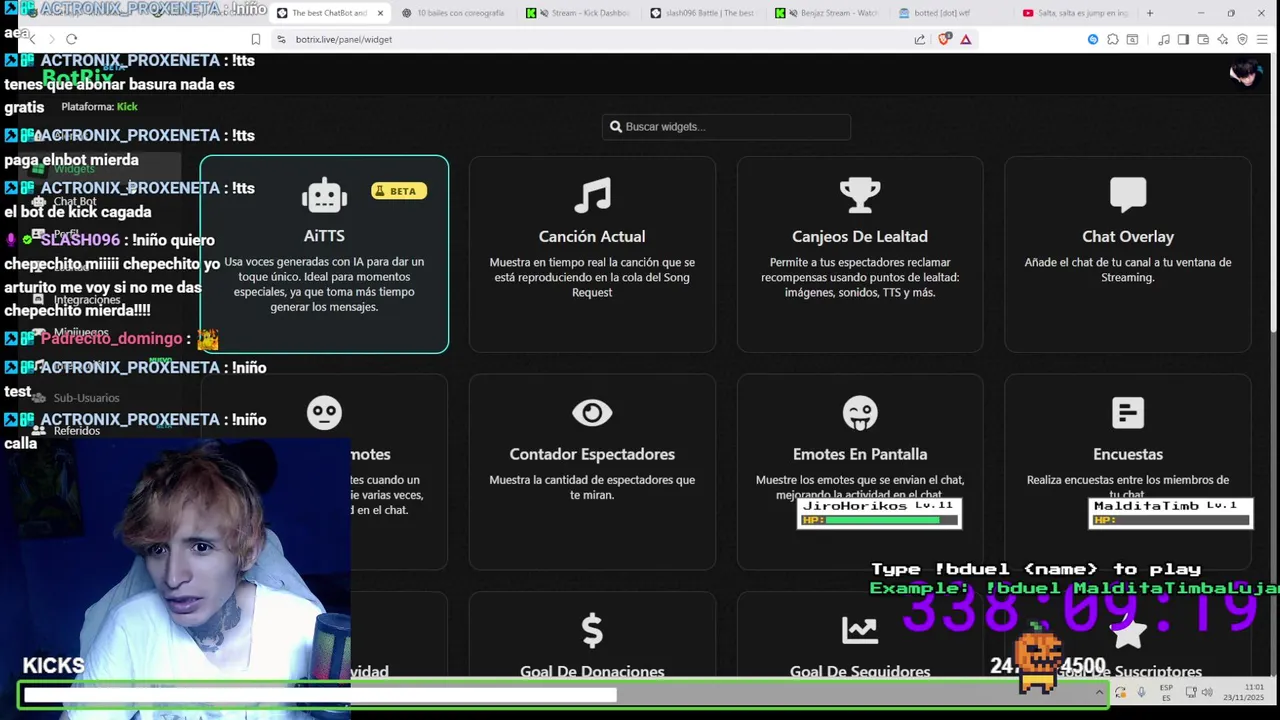Open the AiTTS robot icon card
This screenshot has width=1280, height=720.
pos(324,196)
